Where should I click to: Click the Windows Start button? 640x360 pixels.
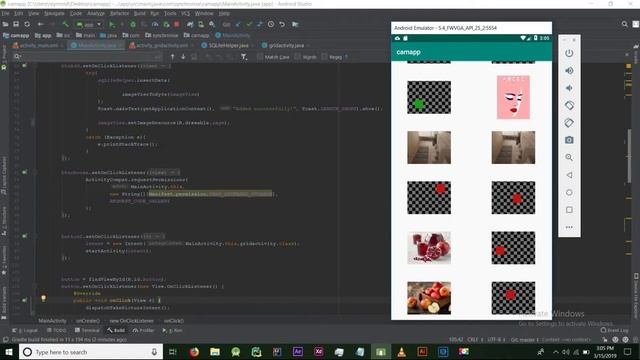tap(9, 352)
